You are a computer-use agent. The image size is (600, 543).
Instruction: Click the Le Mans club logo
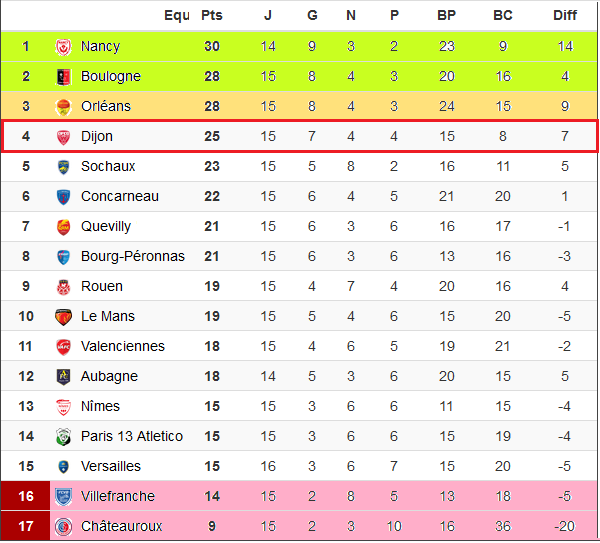63,317
